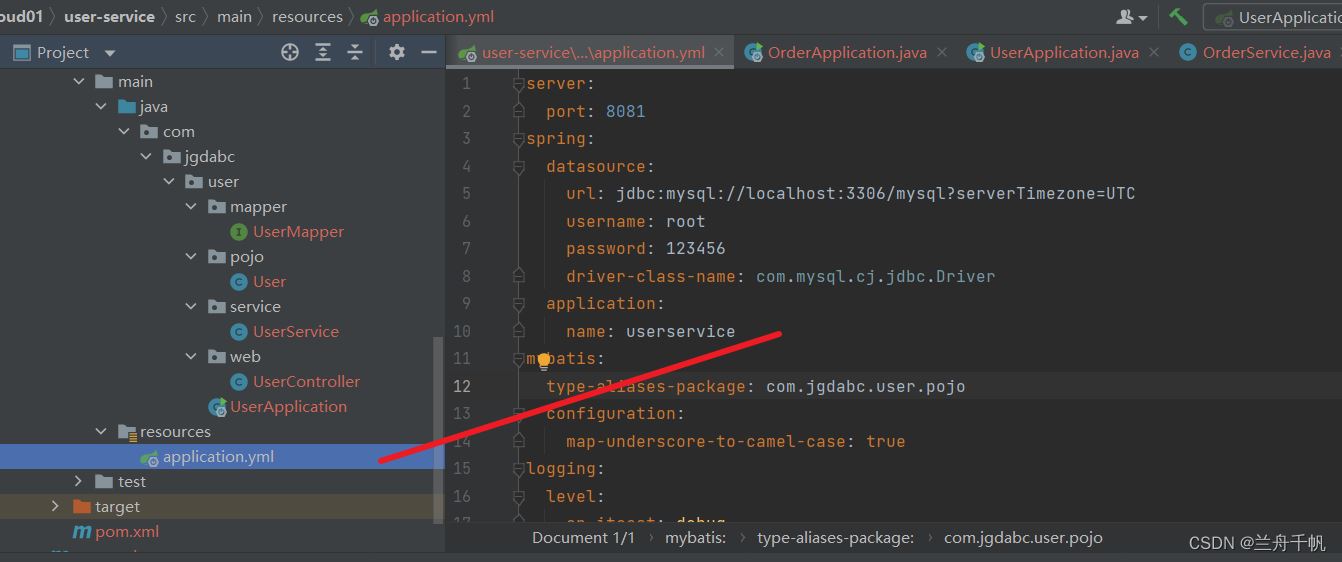Select application.yml in project tree
The image size is (1342, 562).
click(x=218, y=457)
